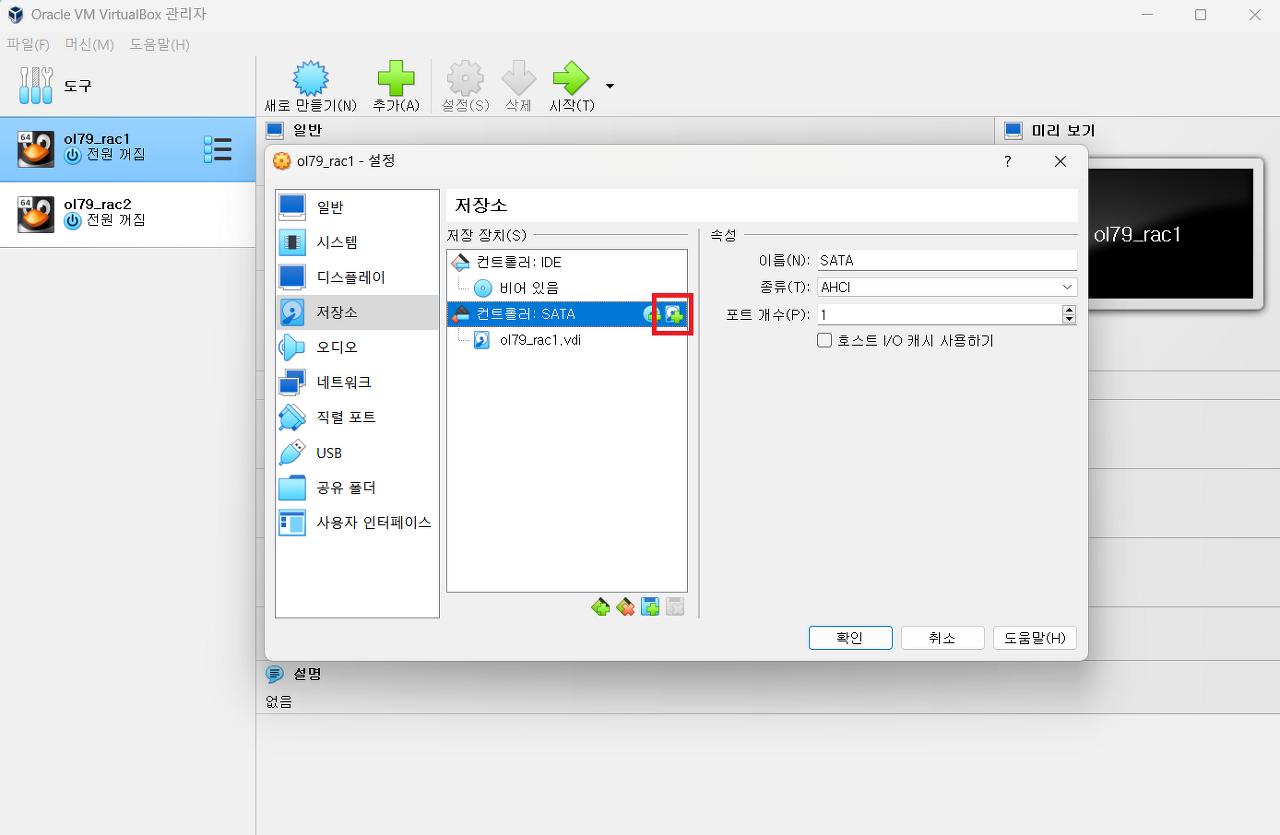This screenshot has height=835, width=1280.
Task: Click the 시작(T) green arrow toolbar icon
Action: 571,78
